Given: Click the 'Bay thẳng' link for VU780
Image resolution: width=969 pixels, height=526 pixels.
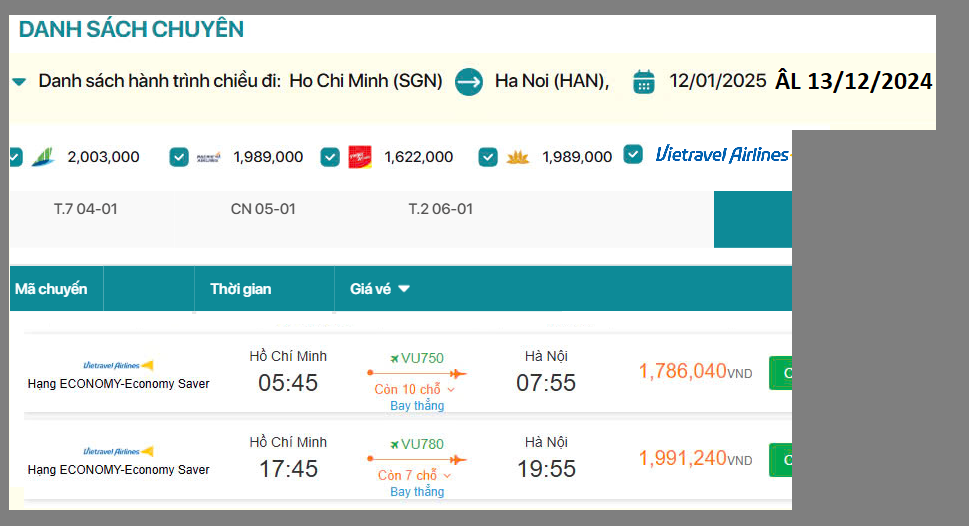Looking at the screenshot, I should [x=417, y=492].
